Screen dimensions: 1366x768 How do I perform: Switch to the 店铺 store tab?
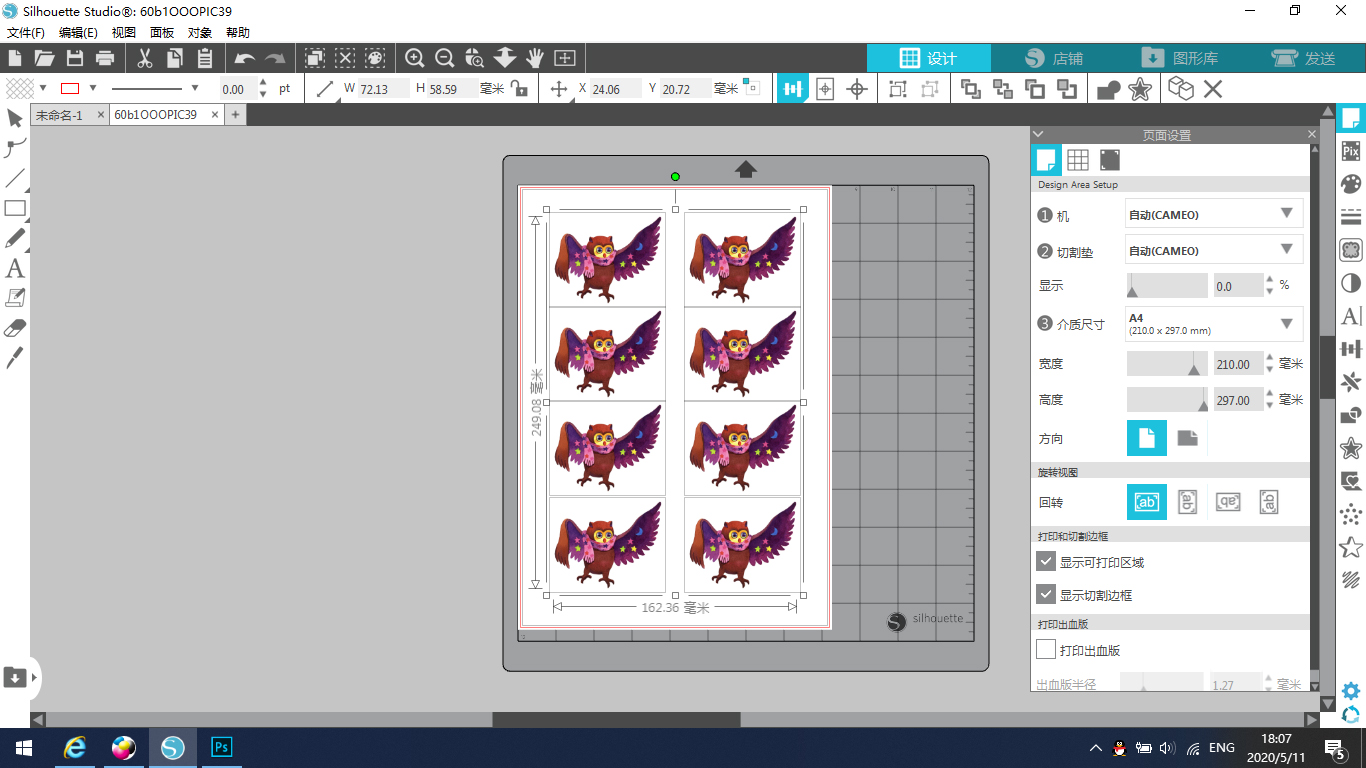[x=1054, y=58]
